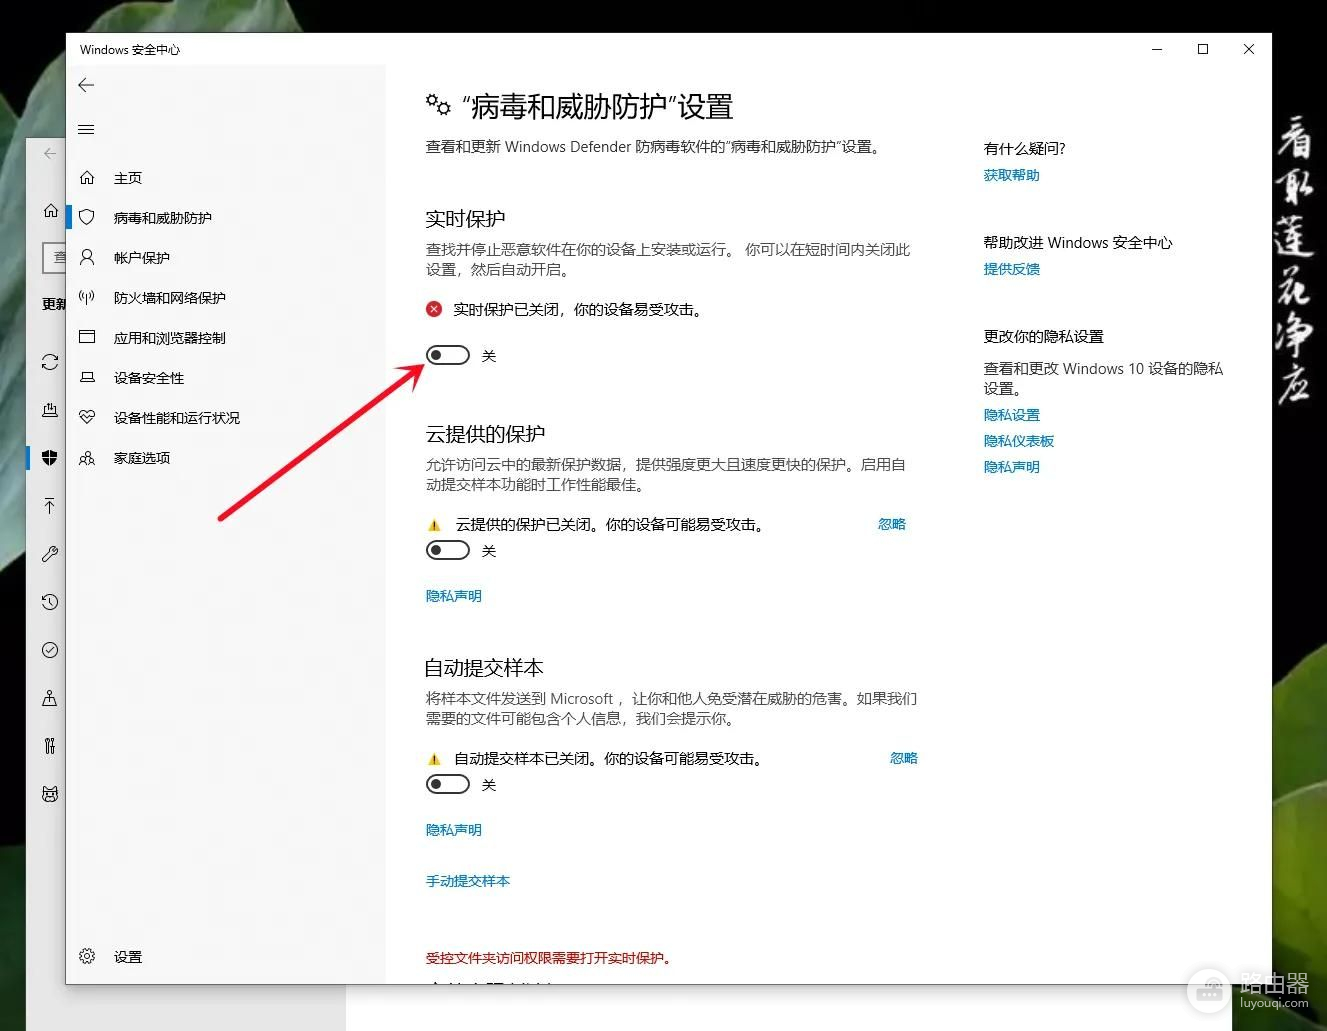Open 防火墙和网络保护 signal icon
Screen dimensions: 1327x1031
87,298
